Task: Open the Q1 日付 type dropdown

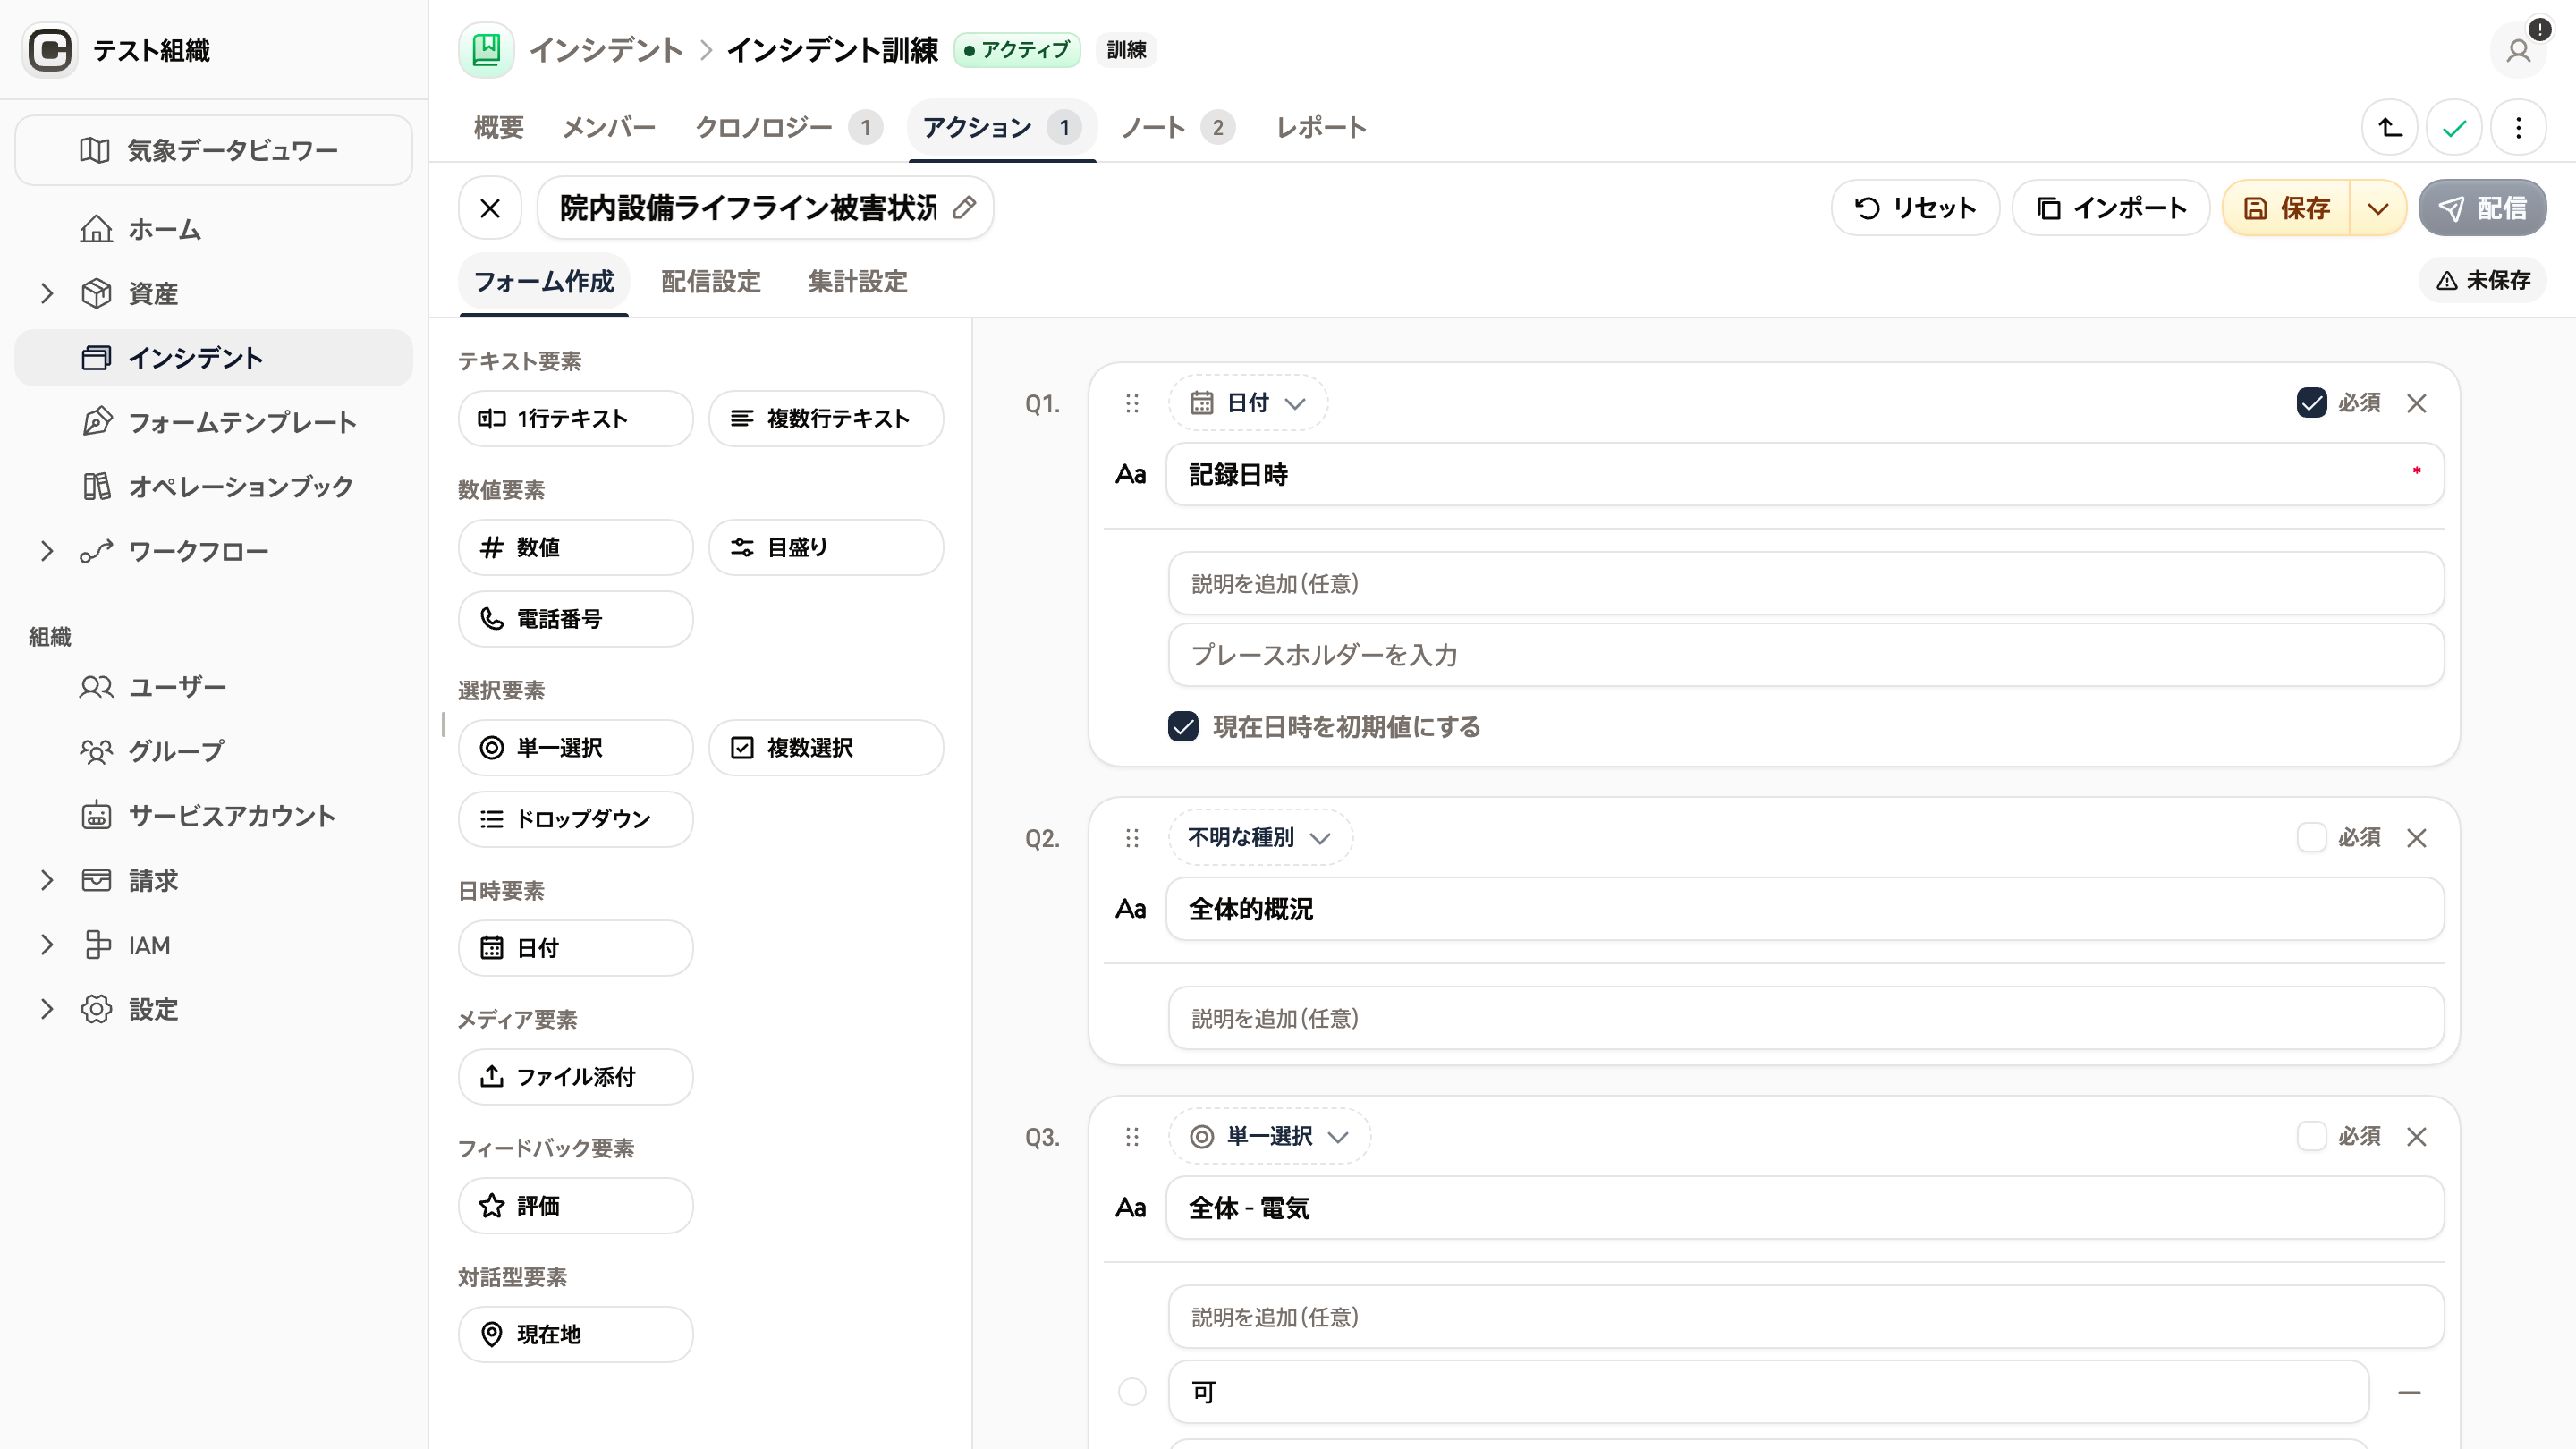Action: [x=1248, y=403]
